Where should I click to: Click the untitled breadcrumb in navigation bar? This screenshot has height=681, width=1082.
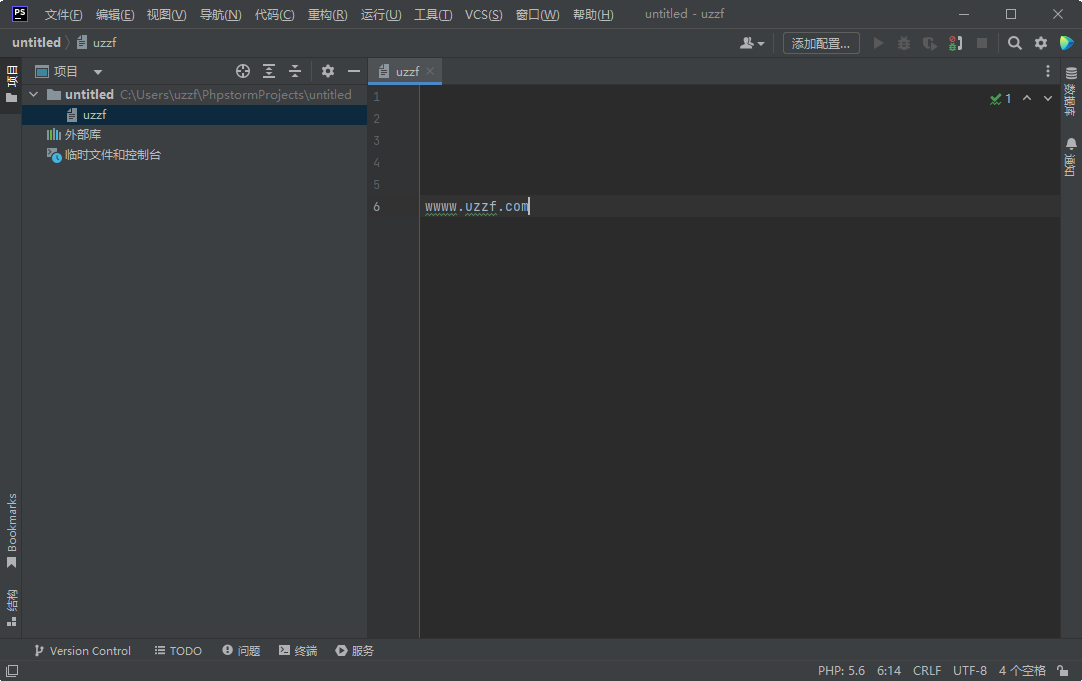point(37,43)
